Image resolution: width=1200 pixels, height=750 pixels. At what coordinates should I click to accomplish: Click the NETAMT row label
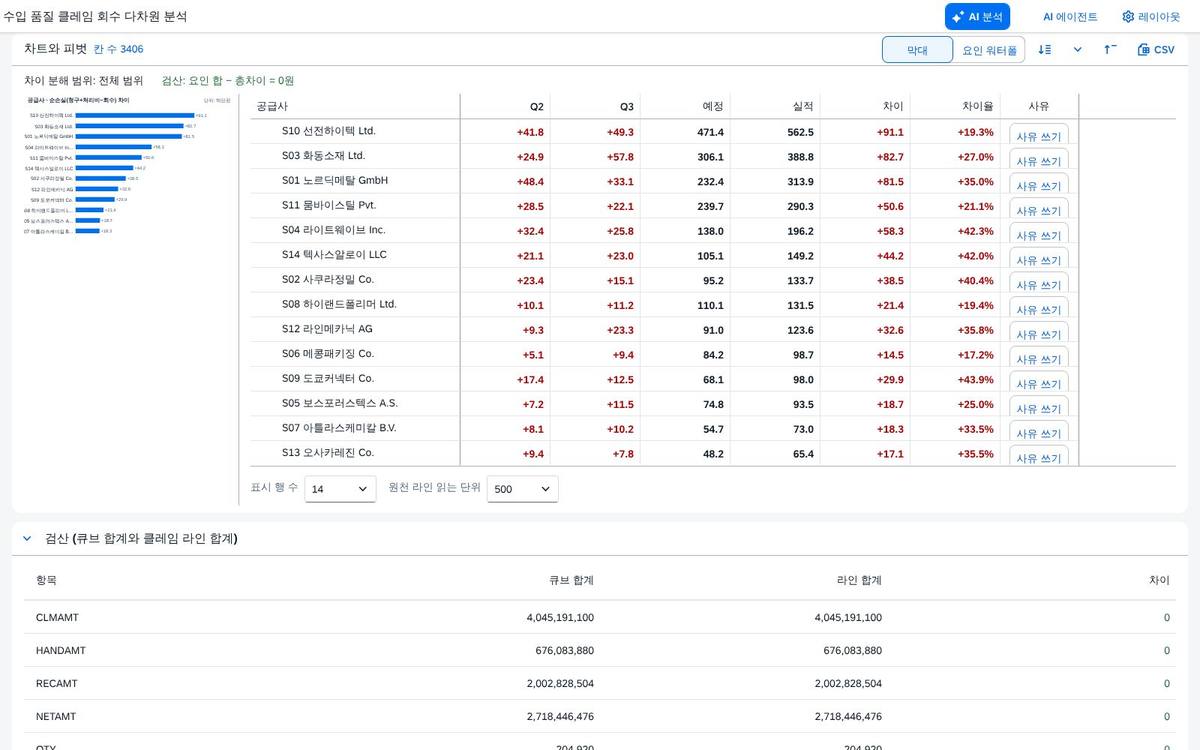point(56,717)
